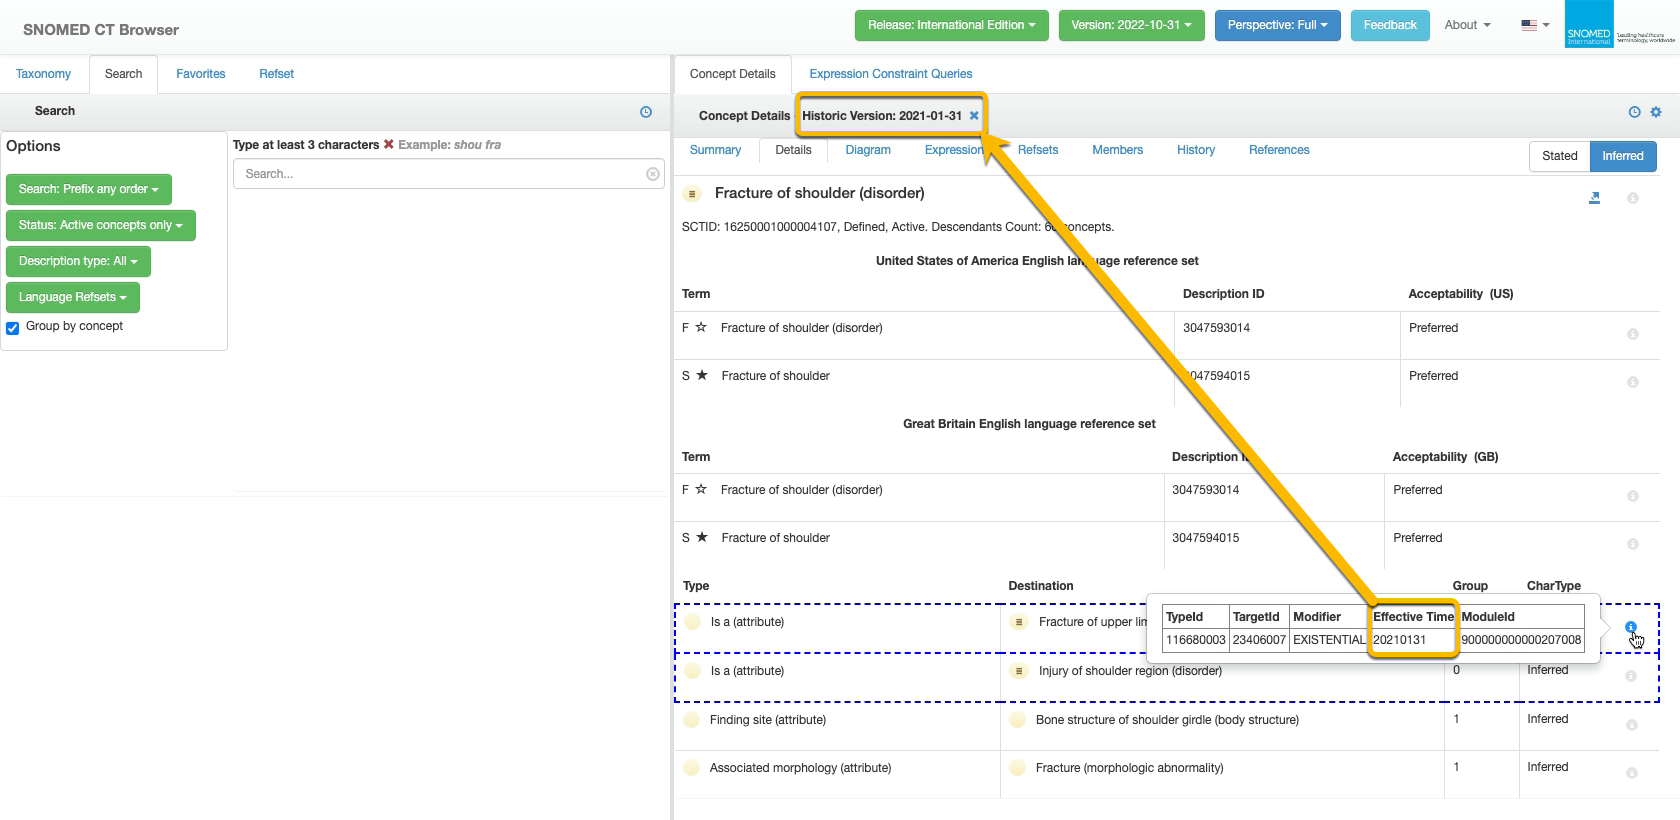1680x820 pixels.
Task: Click the TargetId value 23406007
Action: pos(1259,640)
